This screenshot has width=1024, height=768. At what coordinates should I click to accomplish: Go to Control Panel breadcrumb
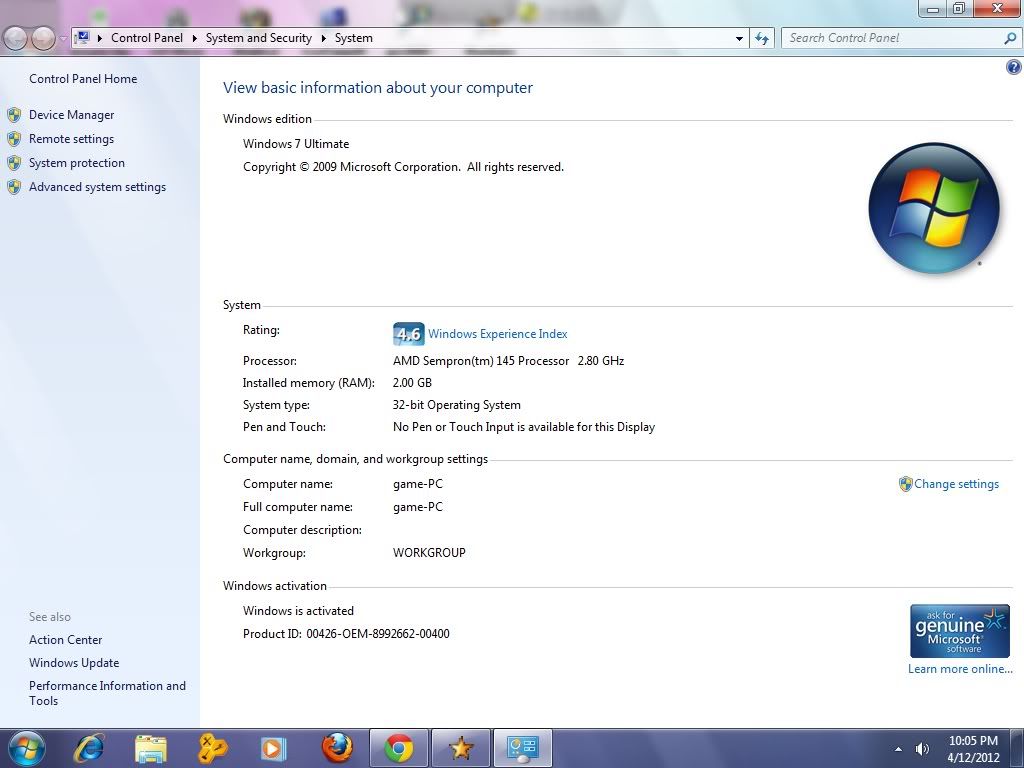[147, 38]
